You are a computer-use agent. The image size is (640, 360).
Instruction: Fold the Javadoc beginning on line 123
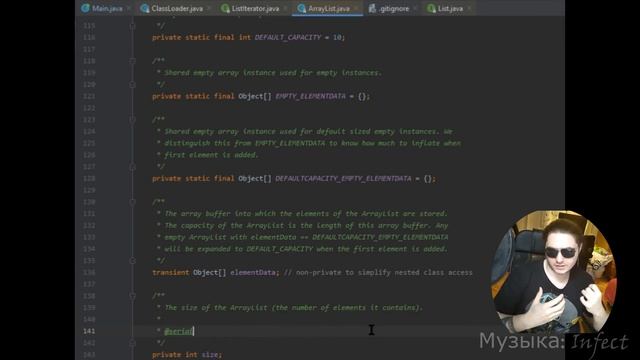click(133, 120)
